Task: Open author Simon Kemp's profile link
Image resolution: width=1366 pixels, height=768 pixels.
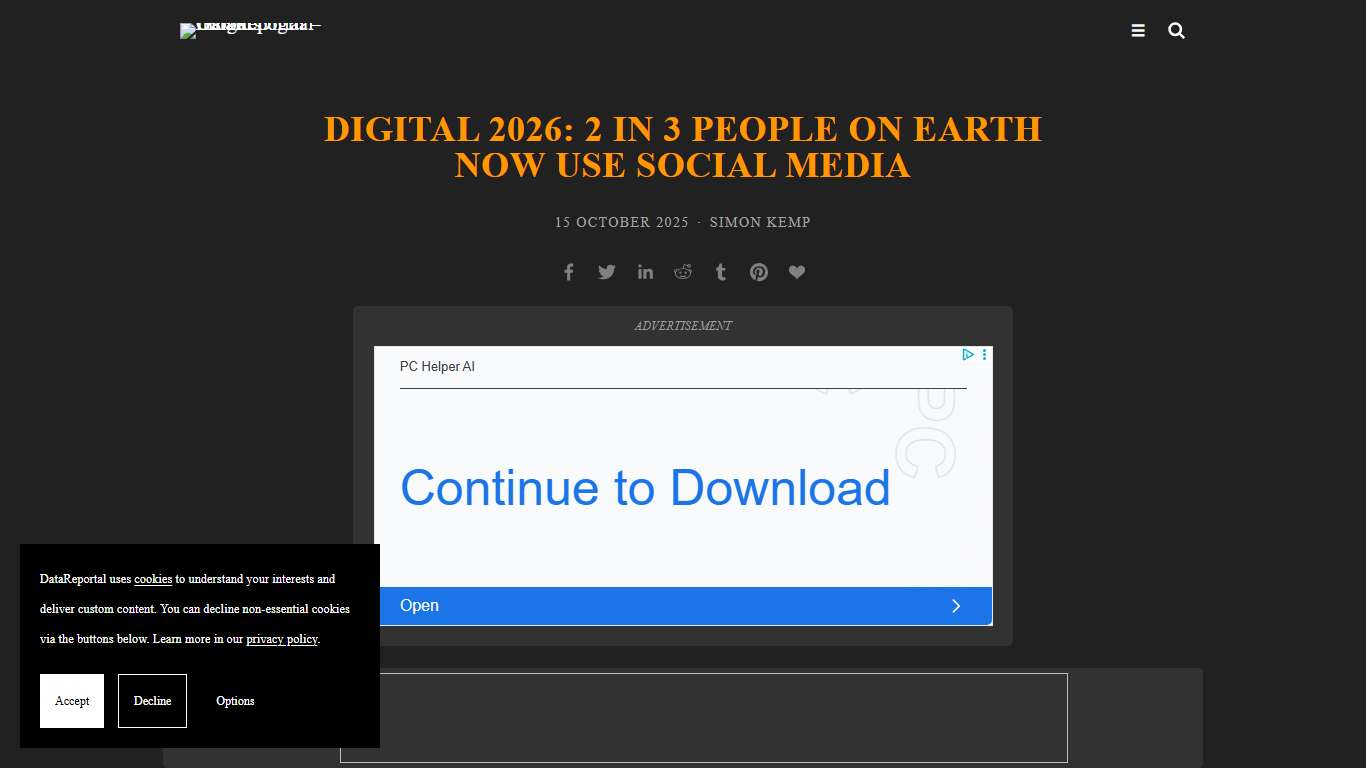Action: (x=760, y=222)
